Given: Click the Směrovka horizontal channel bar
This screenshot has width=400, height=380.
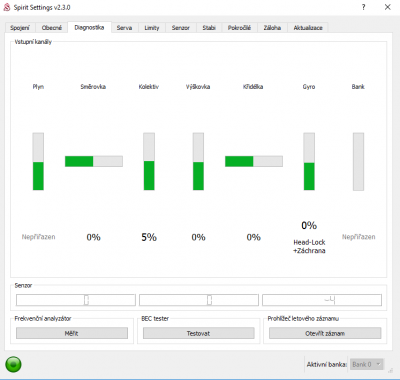Looking at the screenshot, I should click(94, 161).
